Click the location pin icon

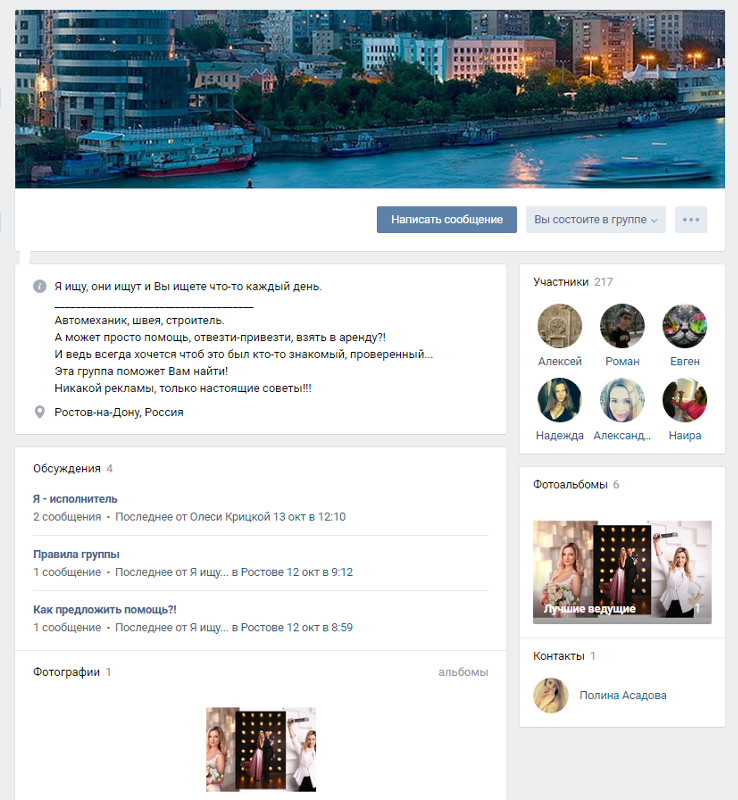point(39,412)
